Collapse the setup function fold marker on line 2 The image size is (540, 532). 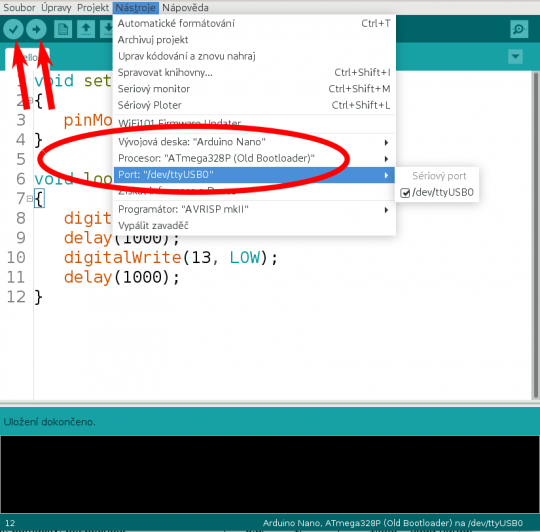click(30, 100)
